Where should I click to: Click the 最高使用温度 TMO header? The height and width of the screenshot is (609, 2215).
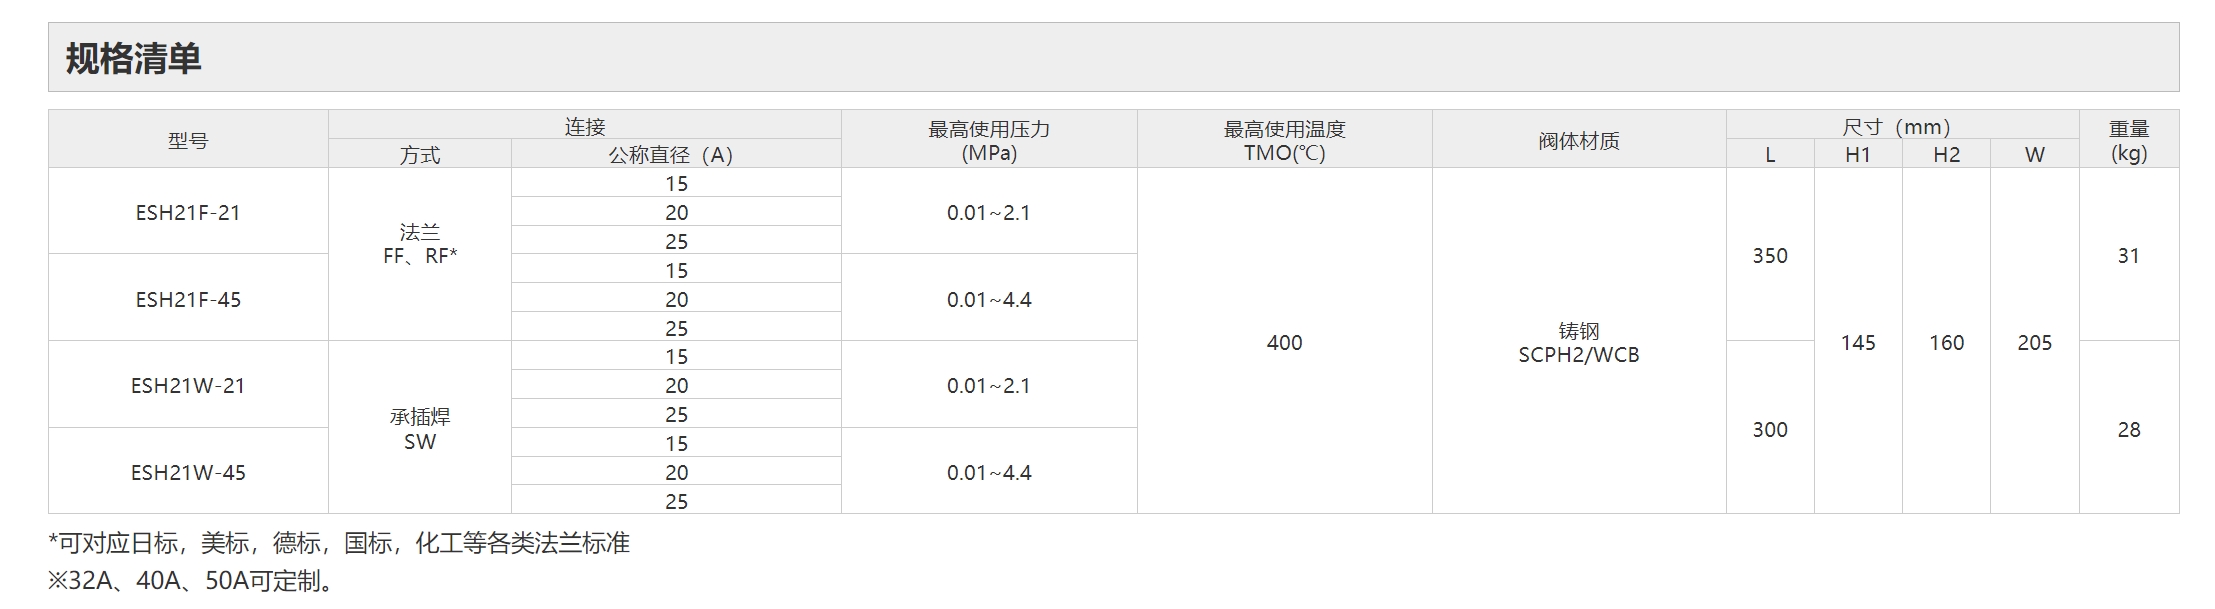(1284, 141)
